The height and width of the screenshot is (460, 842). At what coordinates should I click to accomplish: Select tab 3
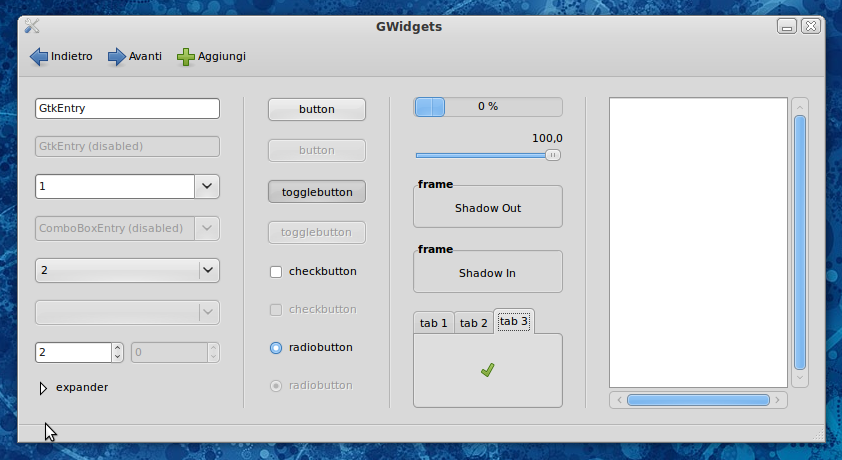tap(513, 322)
